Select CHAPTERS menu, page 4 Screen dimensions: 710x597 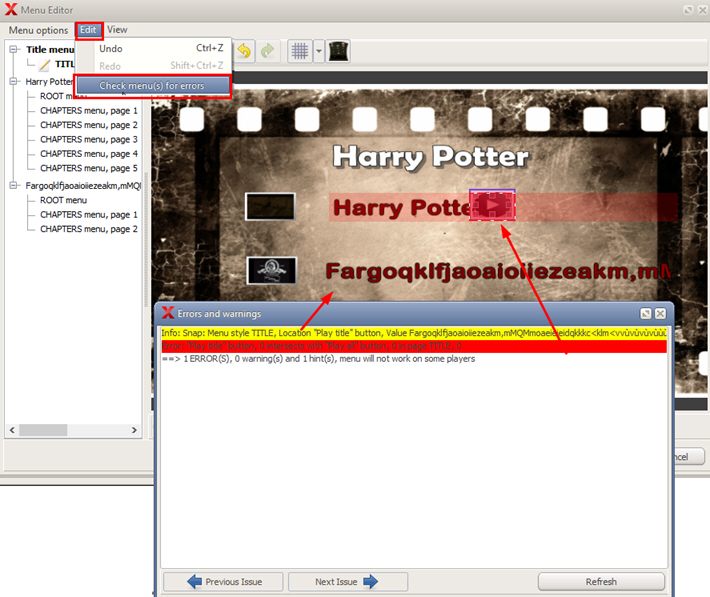click(x=89, y=154)
